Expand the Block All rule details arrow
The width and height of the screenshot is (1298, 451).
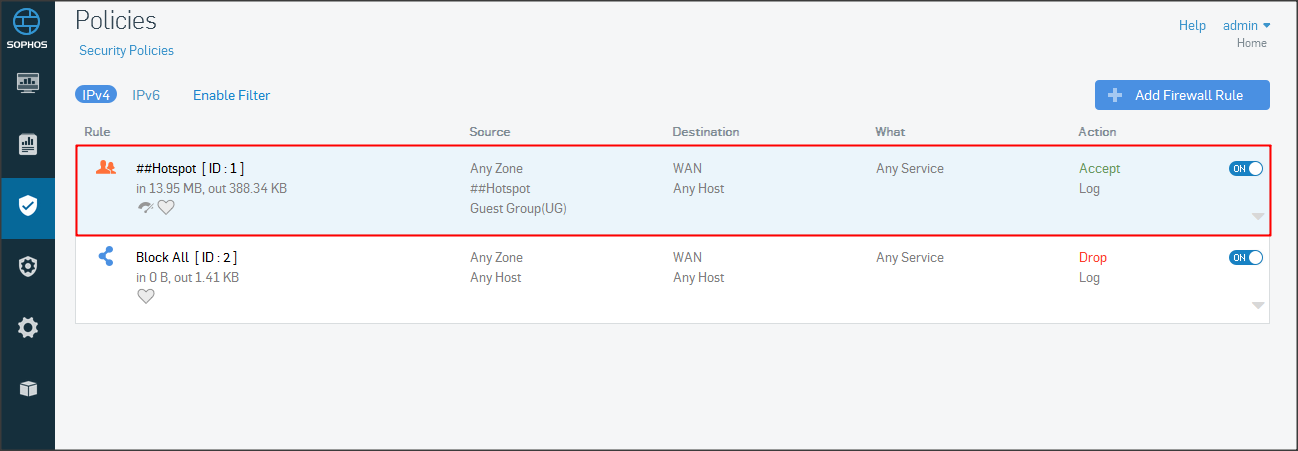tap(1258, 305)
